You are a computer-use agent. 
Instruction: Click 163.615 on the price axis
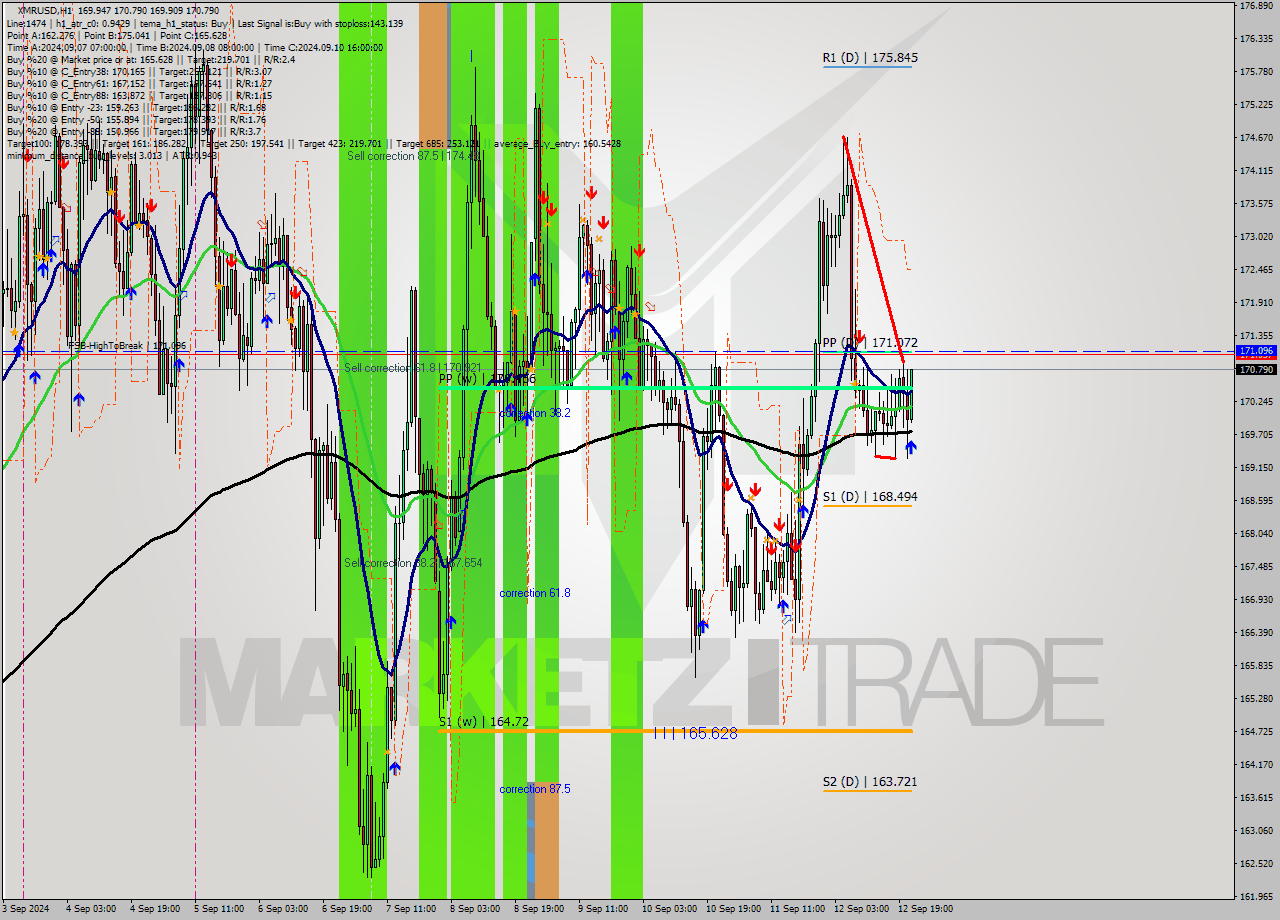click(1256, 798)
